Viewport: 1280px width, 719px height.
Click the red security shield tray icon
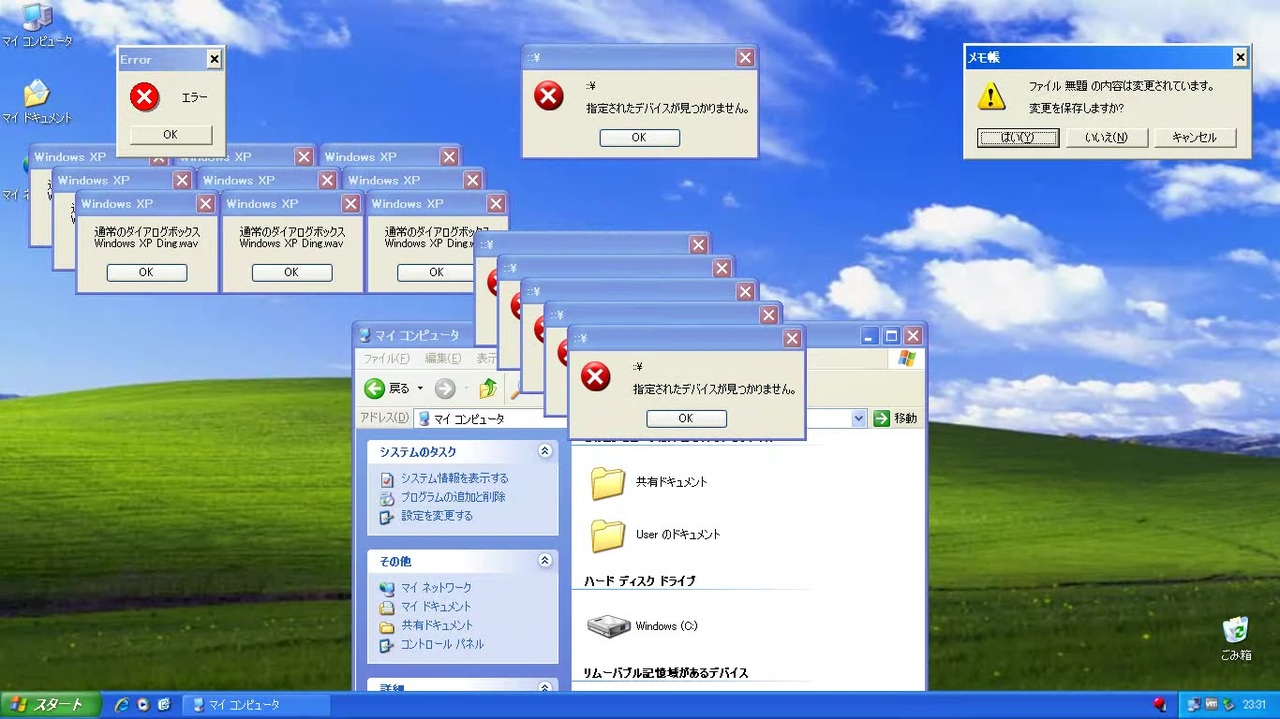pos(1160,705)
